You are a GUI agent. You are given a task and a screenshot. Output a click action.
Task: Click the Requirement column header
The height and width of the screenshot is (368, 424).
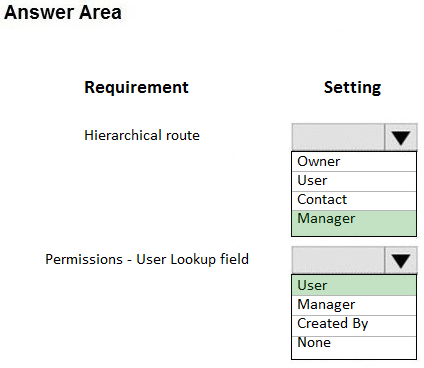point(136,88)
